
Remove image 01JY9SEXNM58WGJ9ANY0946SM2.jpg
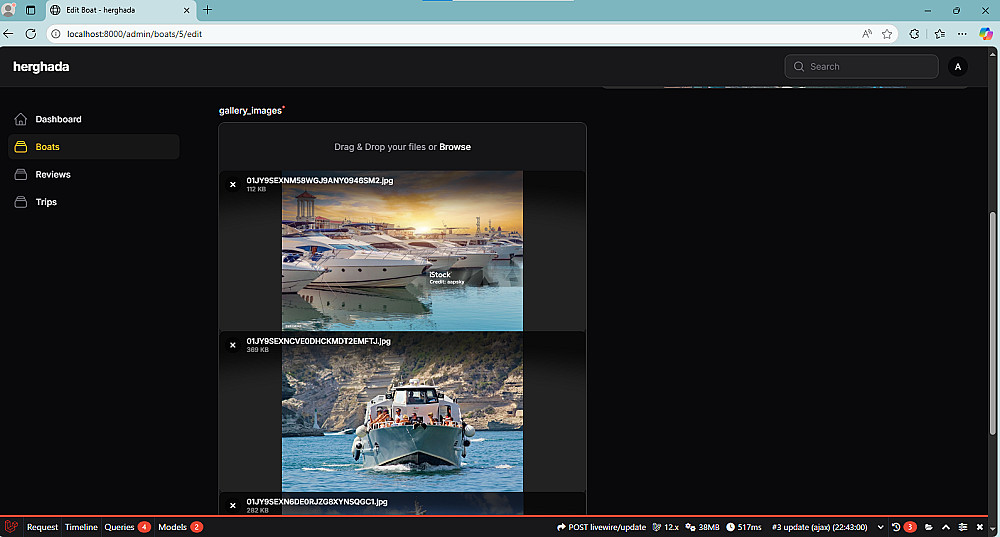(233, 184)
